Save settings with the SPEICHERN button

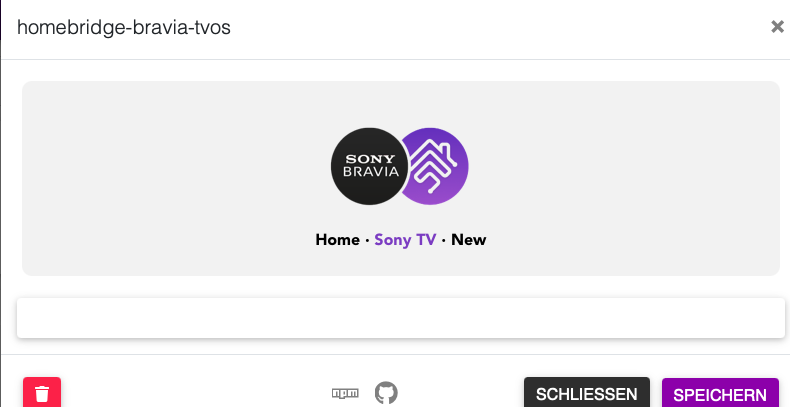coord(720,393)
